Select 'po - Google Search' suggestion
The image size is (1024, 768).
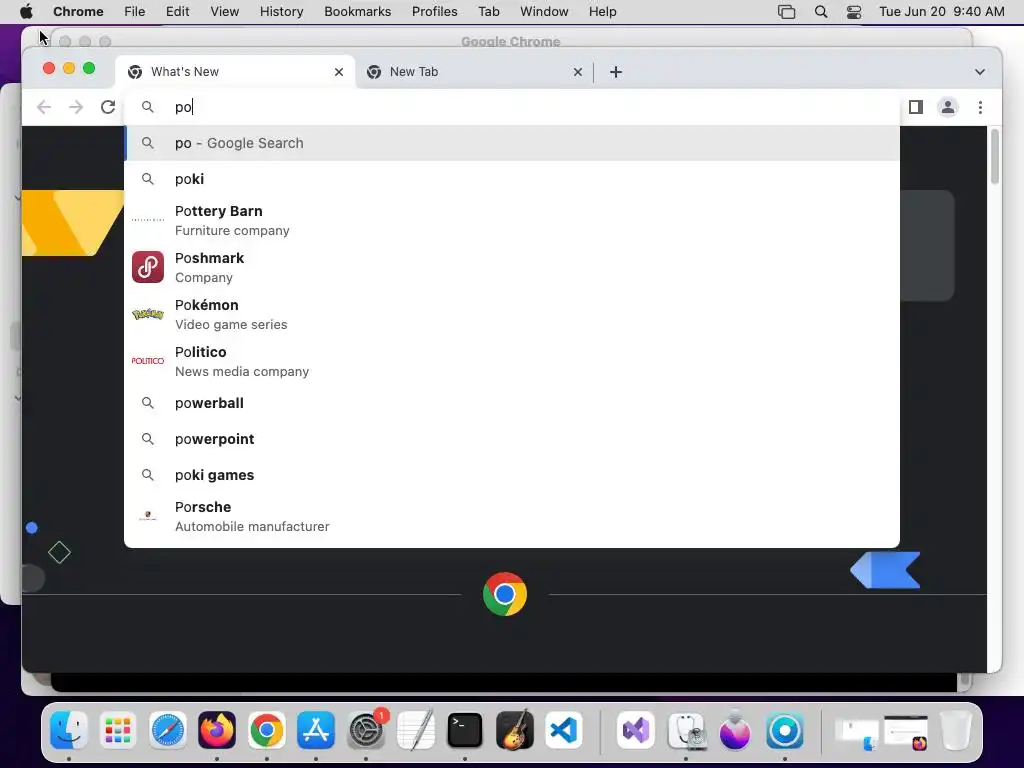coord(511,143)
